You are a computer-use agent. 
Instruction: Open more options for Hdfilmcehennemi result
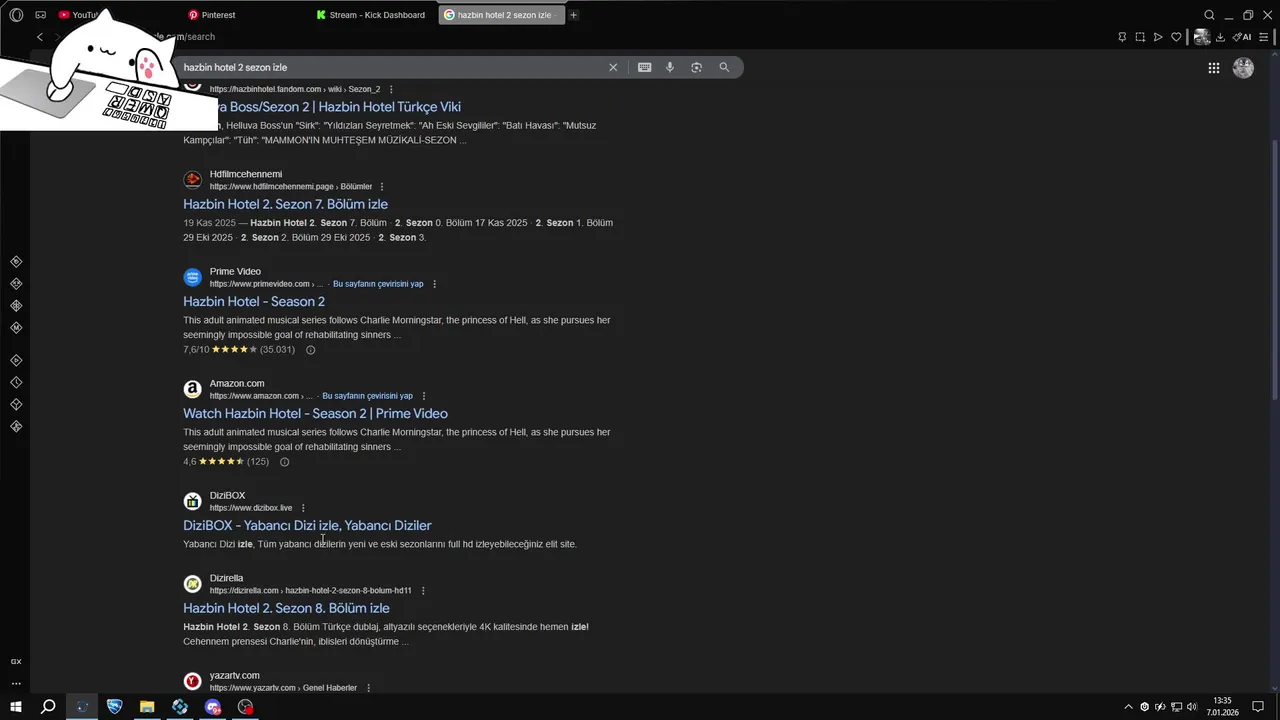pos(382,187)
